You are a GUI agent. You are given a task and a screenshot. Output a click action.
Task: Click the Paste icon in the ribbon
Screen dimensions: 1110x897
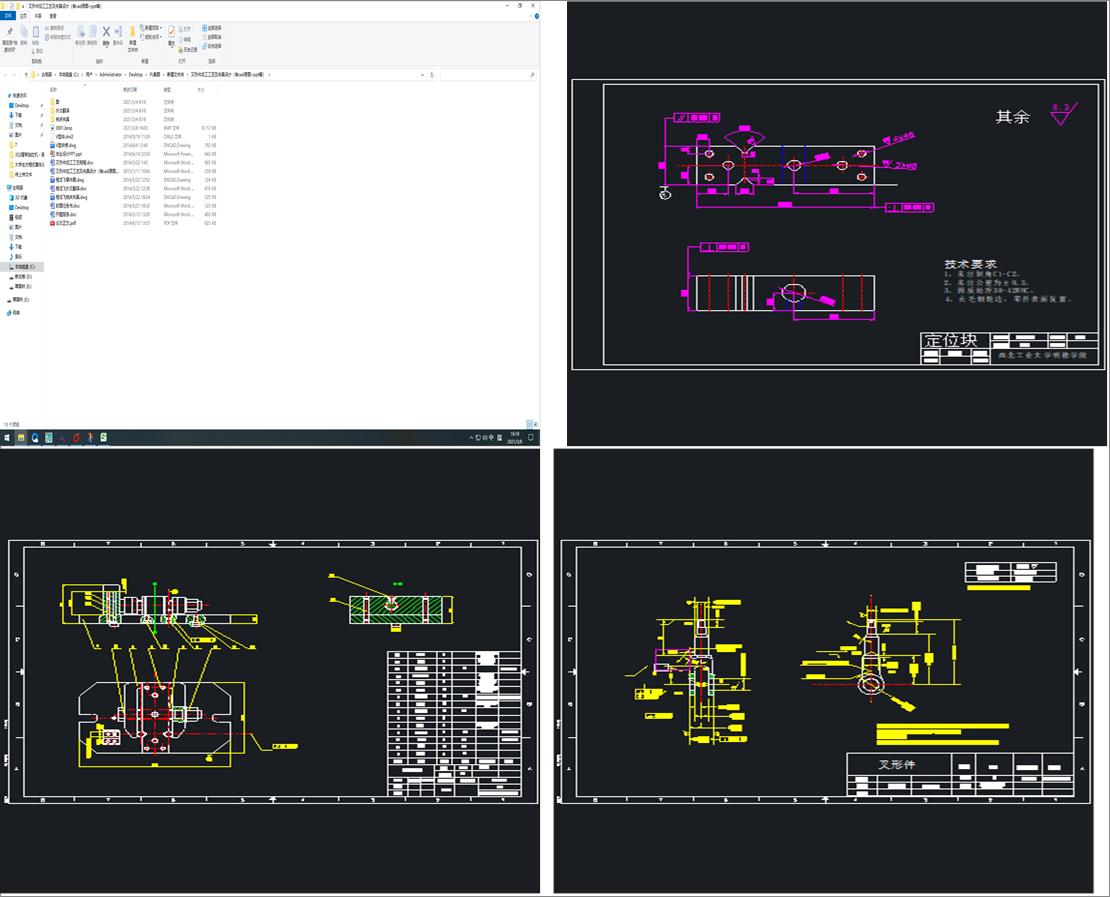click(36, 35)
